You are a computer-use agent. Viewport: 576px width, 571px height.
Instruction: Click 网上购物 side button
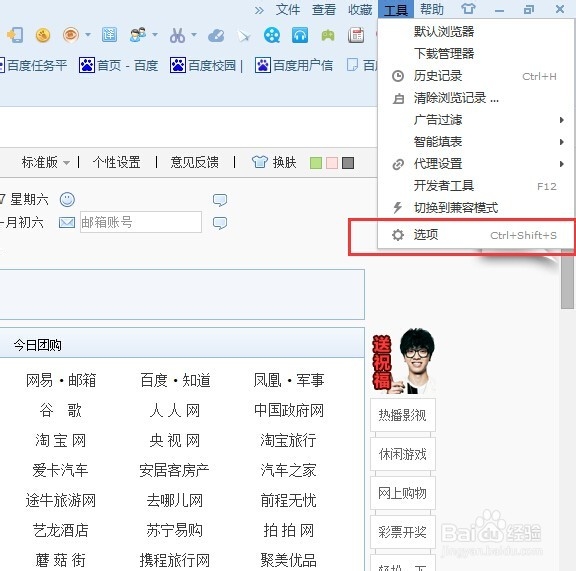(403, 493)
